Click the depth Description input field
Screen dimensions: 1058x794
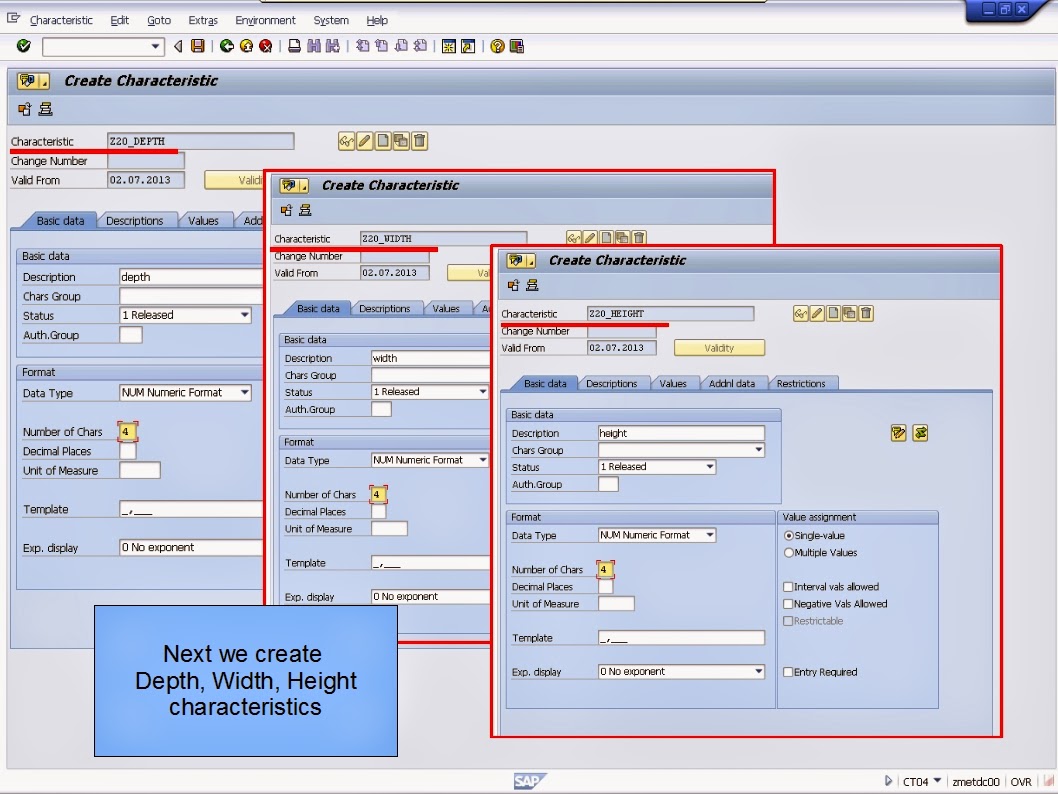click(191, 277)
